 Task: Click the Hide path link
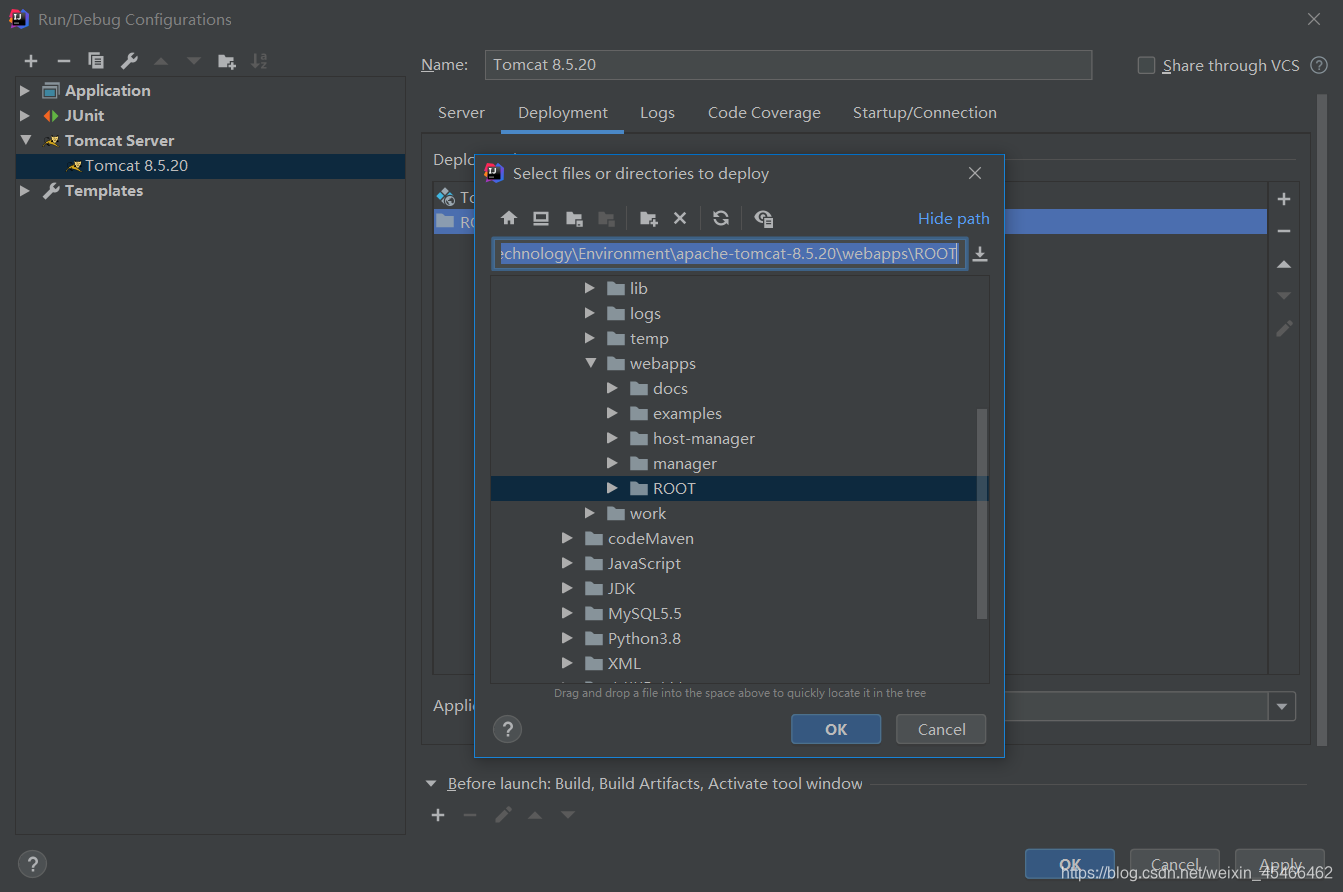(x=954, y=218)
